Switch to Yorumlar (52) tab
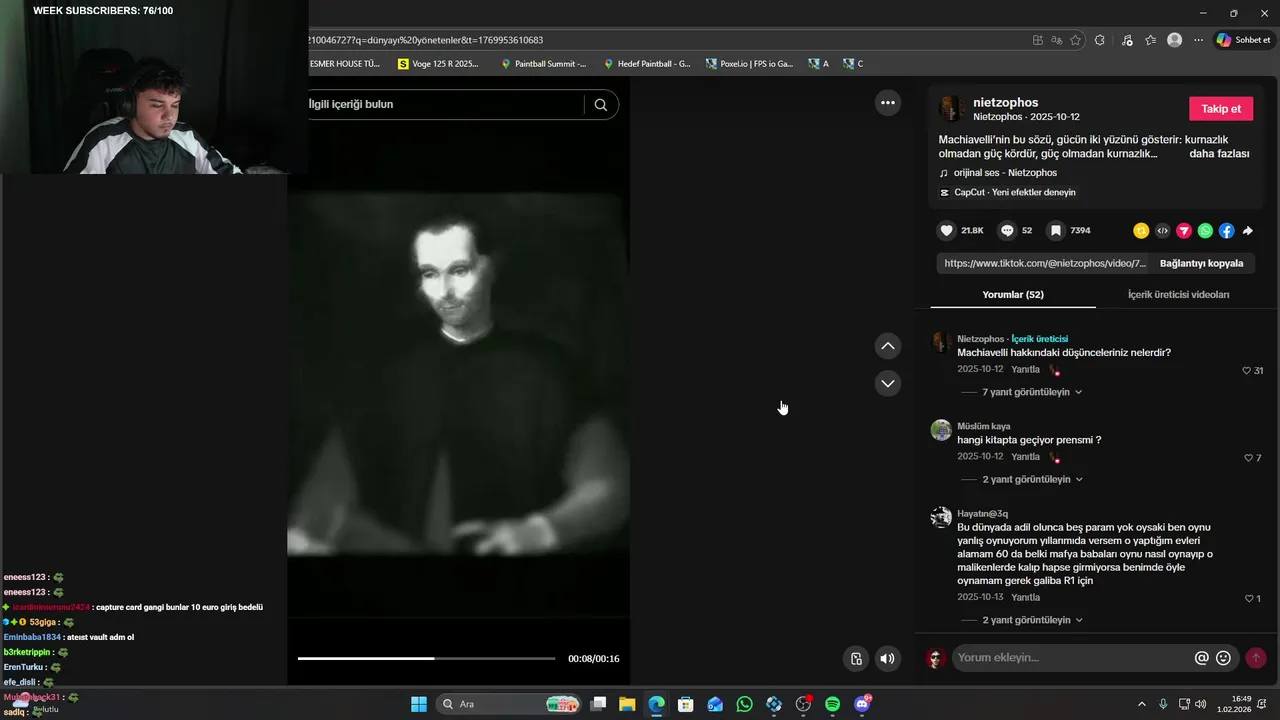Image resolution: width=1280 pixels, height=720 pixels. click(1013, 295)
